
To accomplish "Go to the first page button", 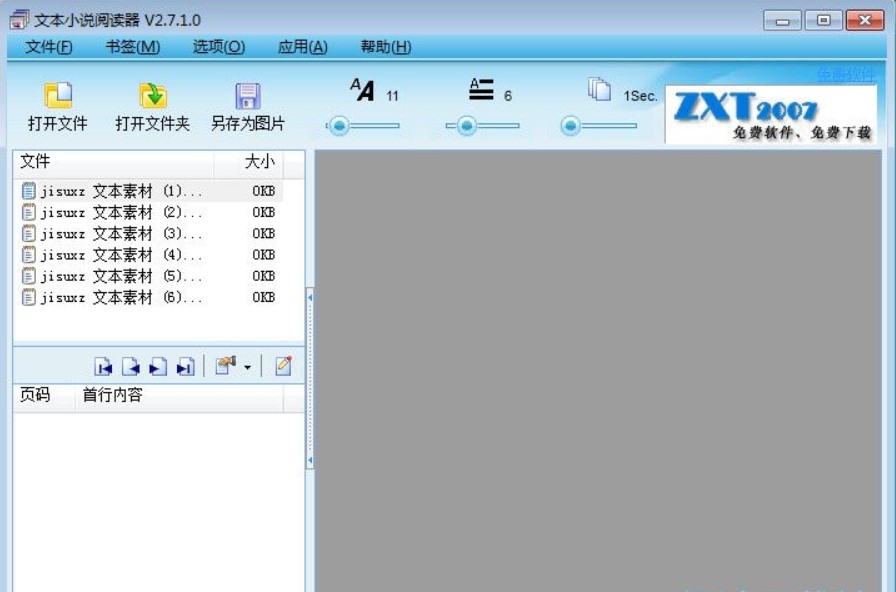I will point(103,366).
